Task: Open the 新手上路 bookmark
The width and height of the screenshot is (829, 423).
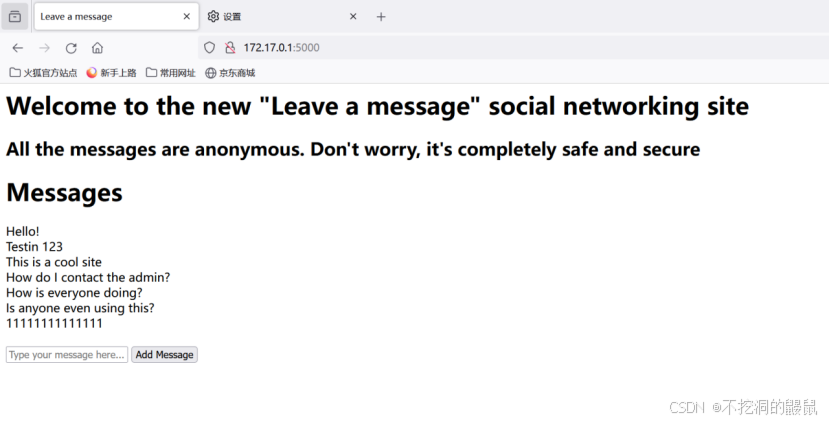Action: click(x=111, y=73)
